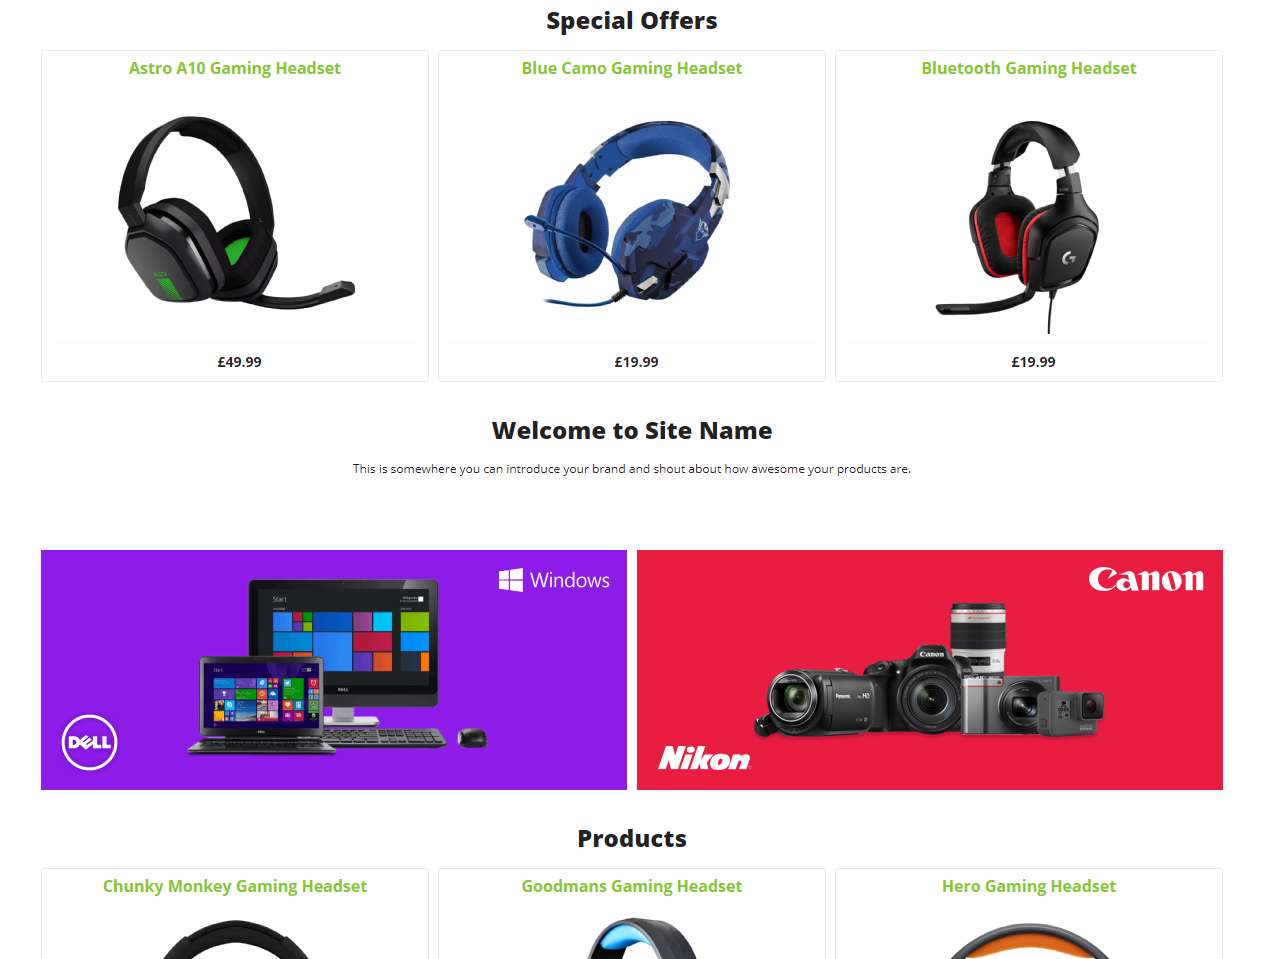Open the Bluetooth Gaming Headset title link

[x=1029, y=68]
